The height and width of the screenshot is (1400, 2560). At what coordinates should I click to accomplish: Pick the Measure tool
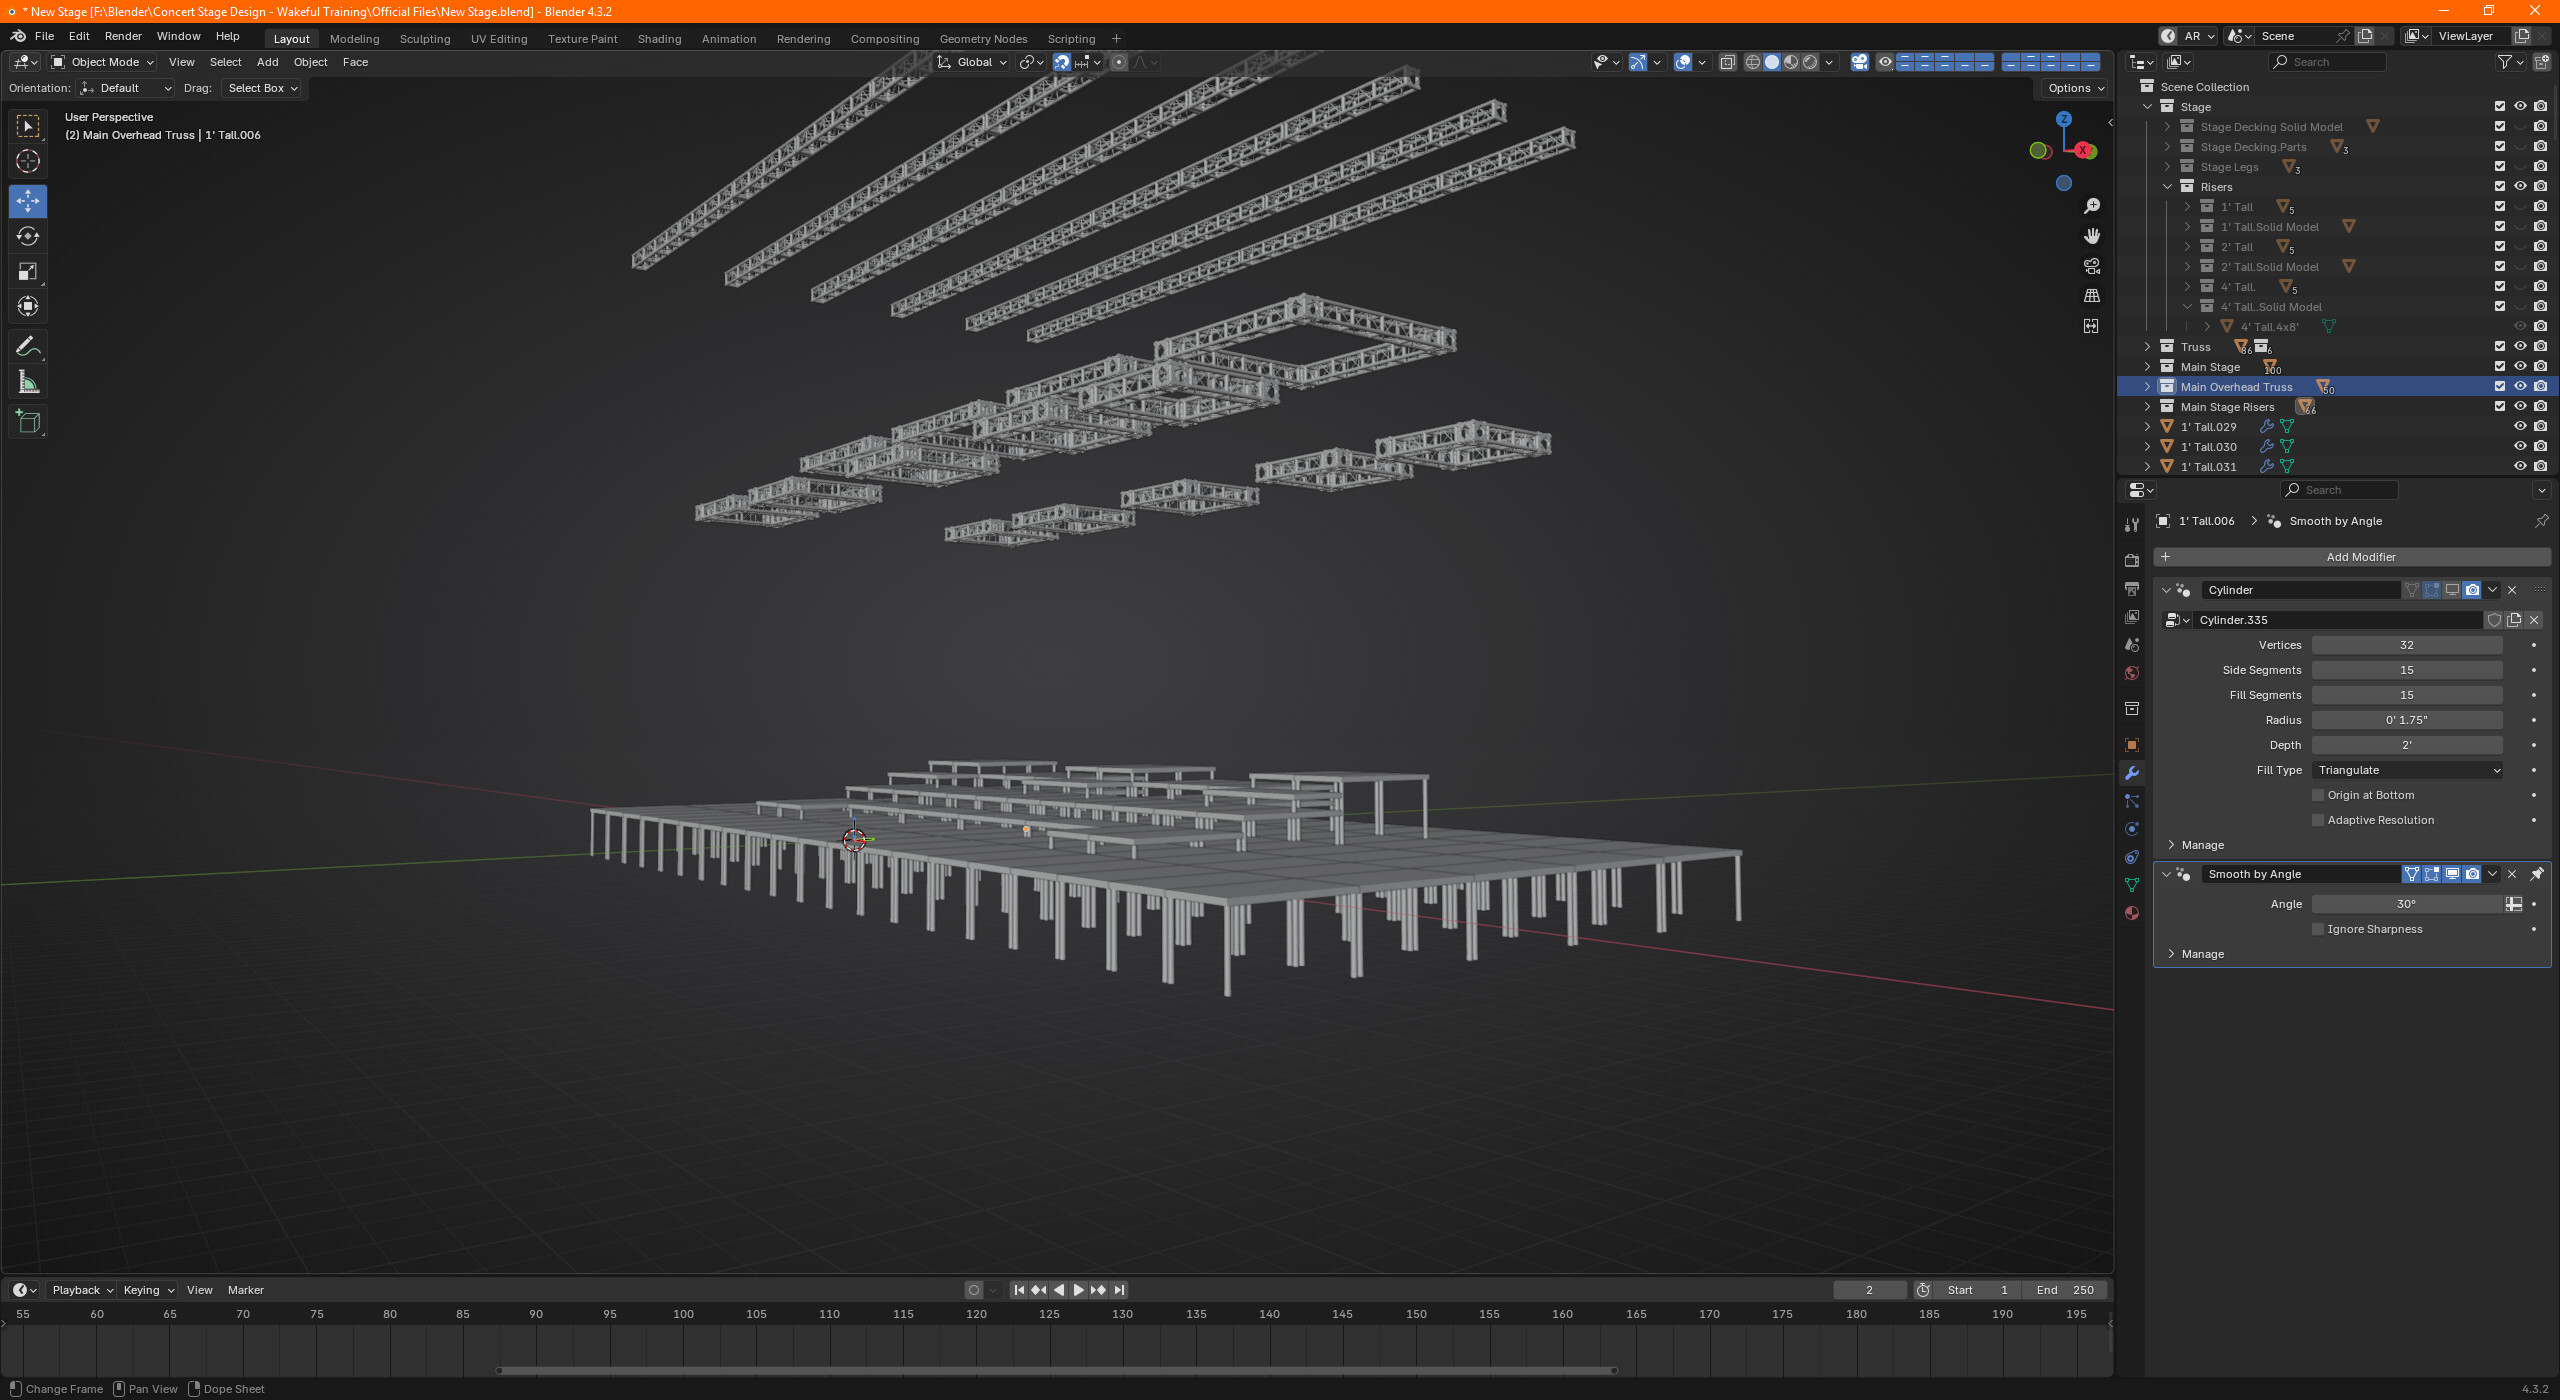(x=28, y=381)
